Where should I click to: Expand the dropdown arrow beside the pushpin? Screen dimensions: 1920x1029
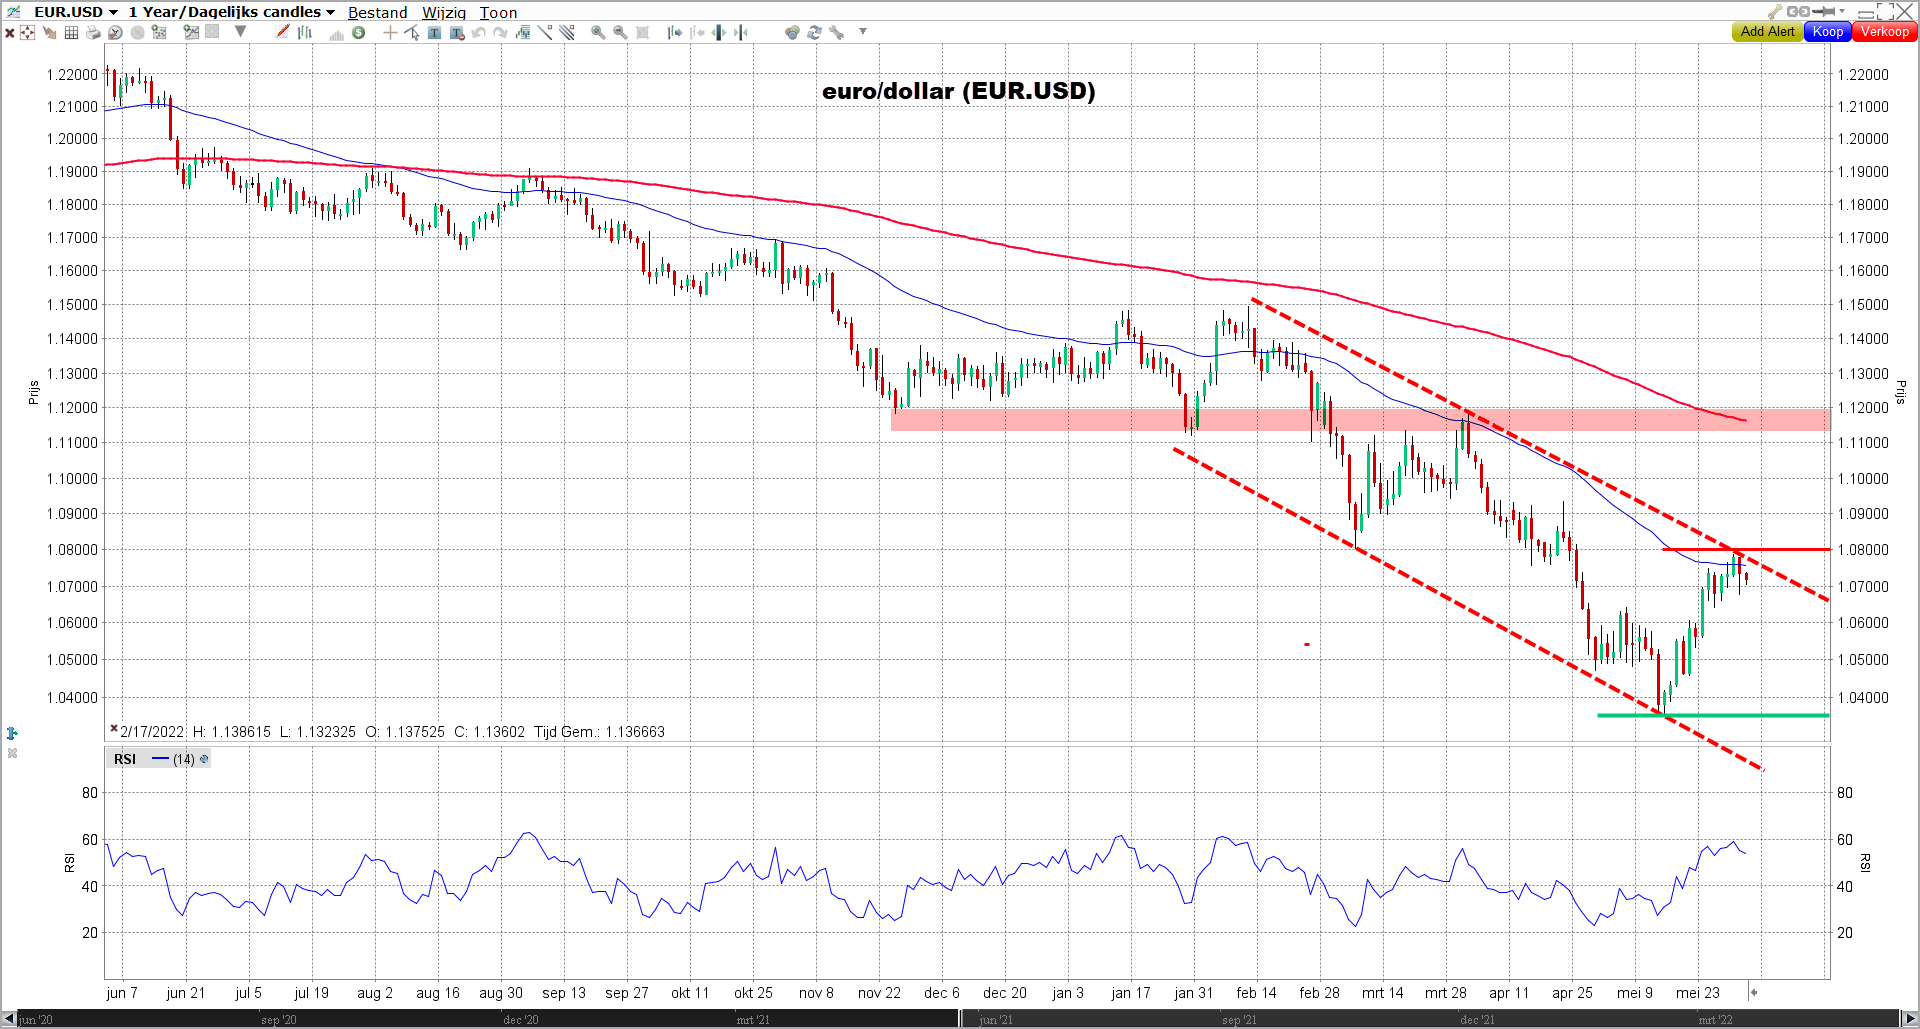tap(1842, 12)
